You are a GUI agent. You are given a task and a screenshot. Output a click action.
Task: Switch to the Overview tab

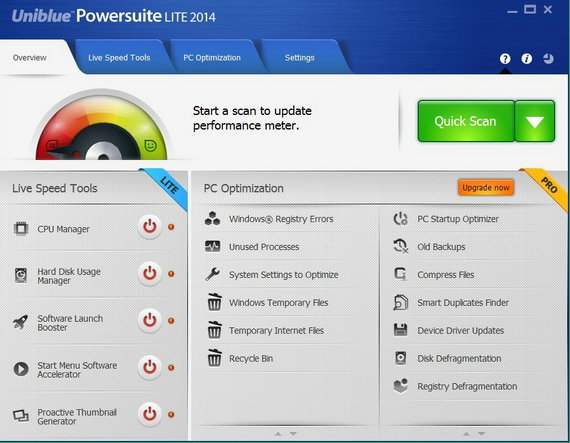point(29,58)
